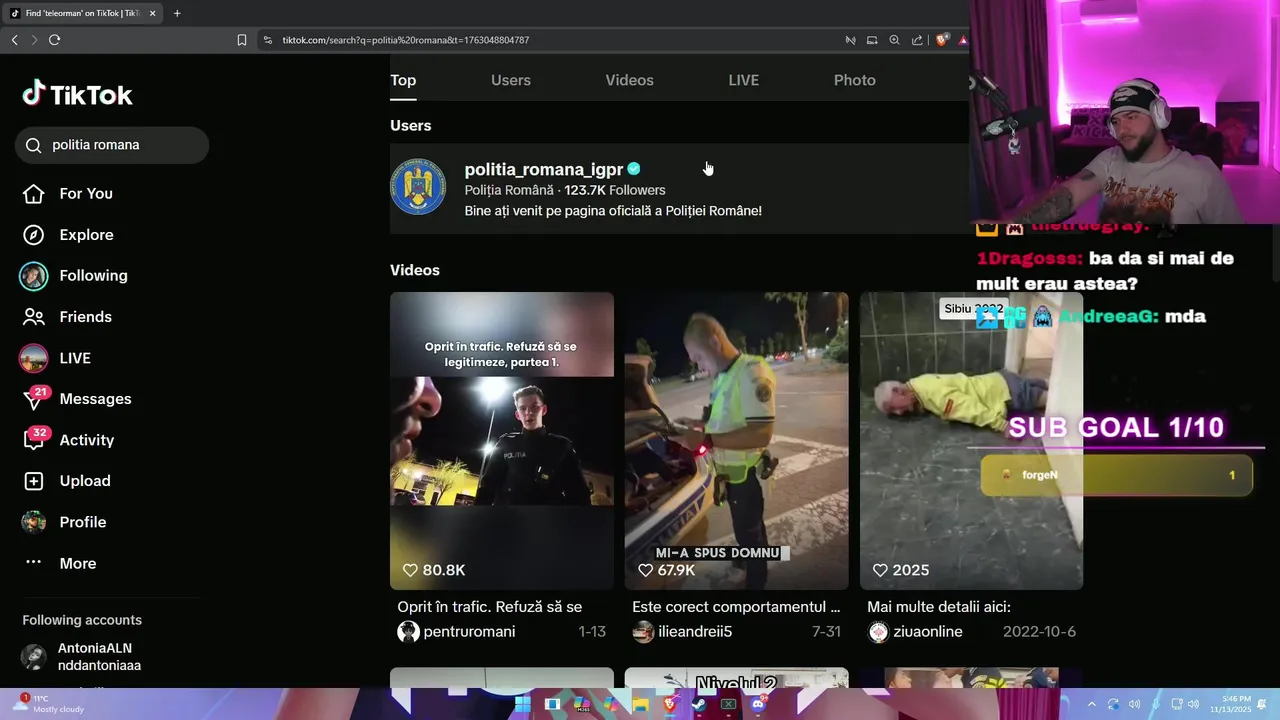Click the politia romana search field
The width and height of the screenshot is (1280, 720).
point(112,145)
